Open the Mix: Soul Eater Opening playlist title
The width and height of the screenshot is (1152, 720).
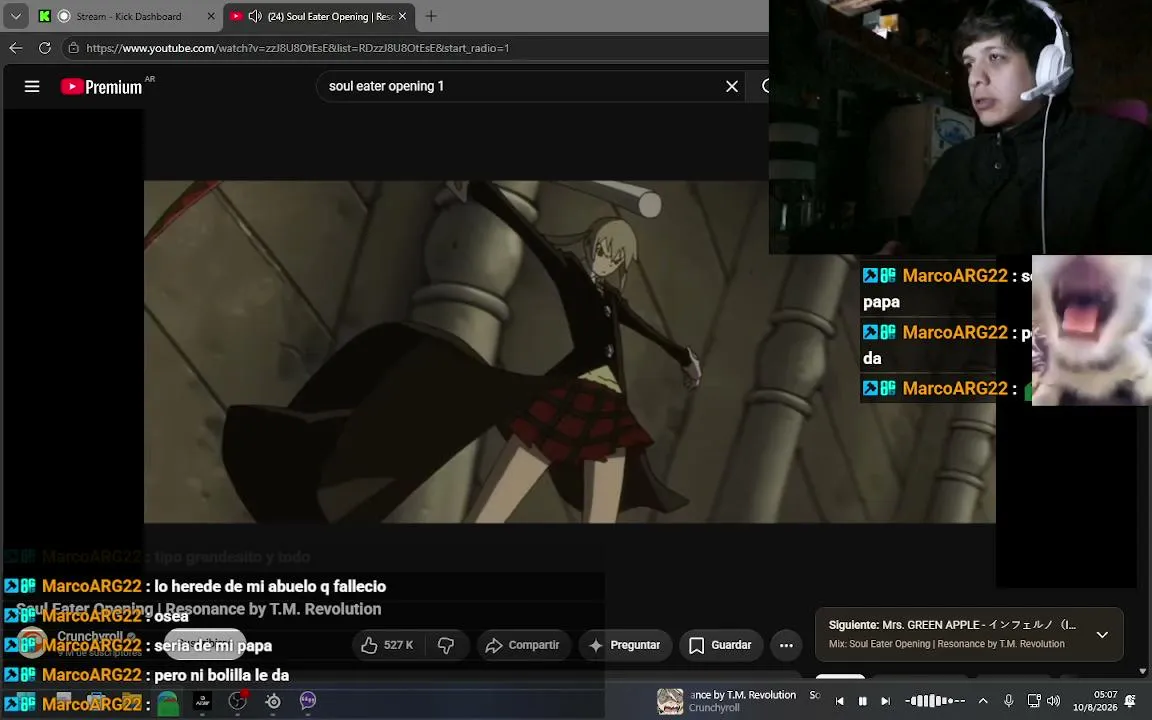tap(946, 644)
